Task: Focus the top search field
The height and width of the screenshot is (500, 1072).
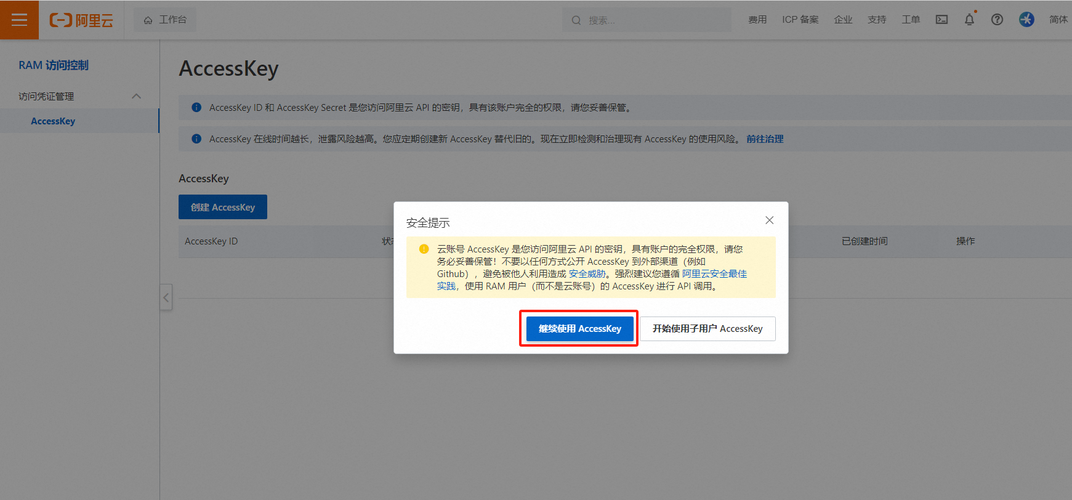Action: click(x=649, y=21)
